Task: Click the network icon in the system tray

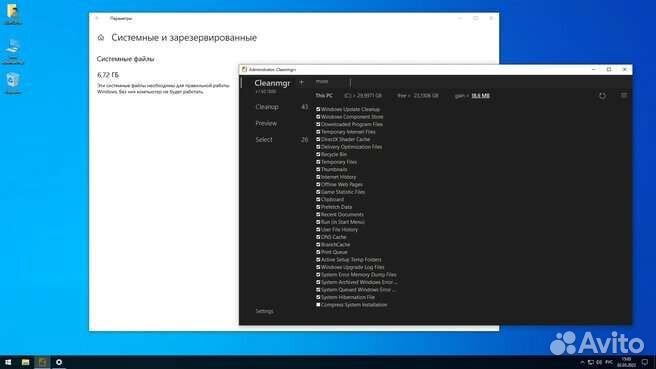Action: (591, 362)
